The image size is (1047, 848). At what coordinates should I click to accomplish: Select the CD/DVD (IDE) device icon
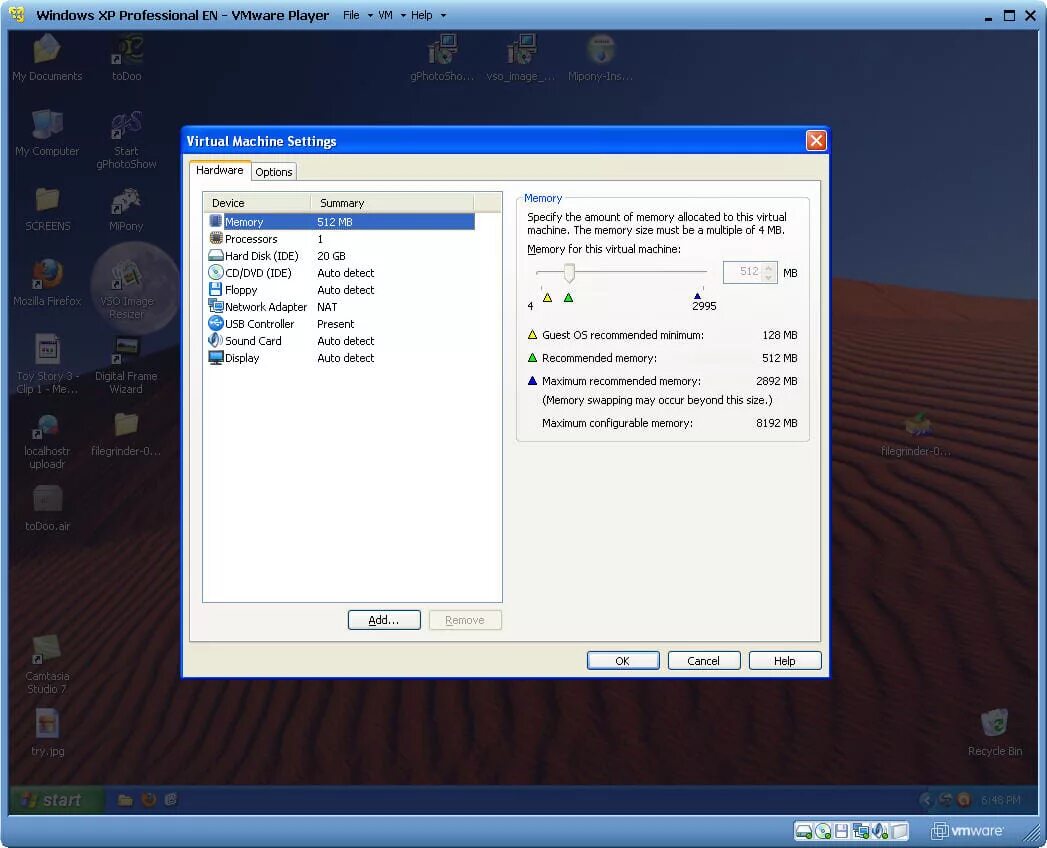pyautogui.click(x=215, y=273)
